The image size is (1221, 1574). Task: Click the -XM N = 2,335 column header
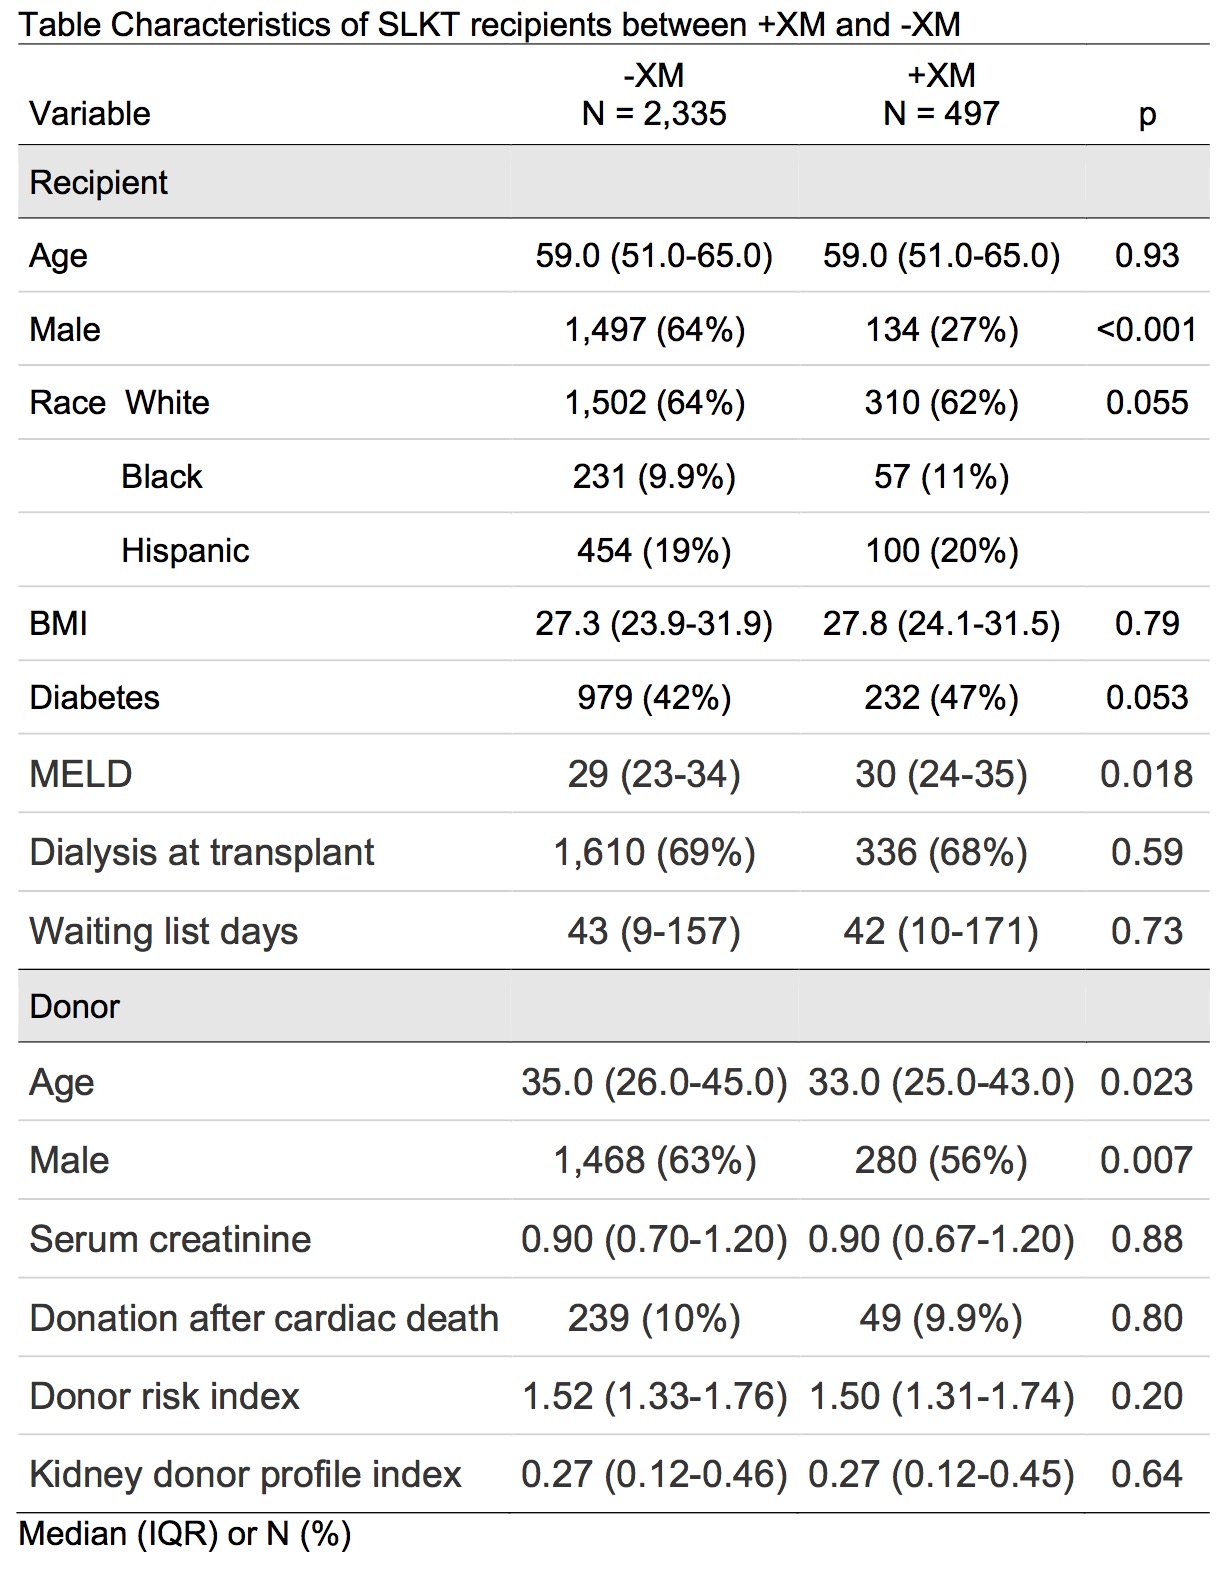(654, 94)
